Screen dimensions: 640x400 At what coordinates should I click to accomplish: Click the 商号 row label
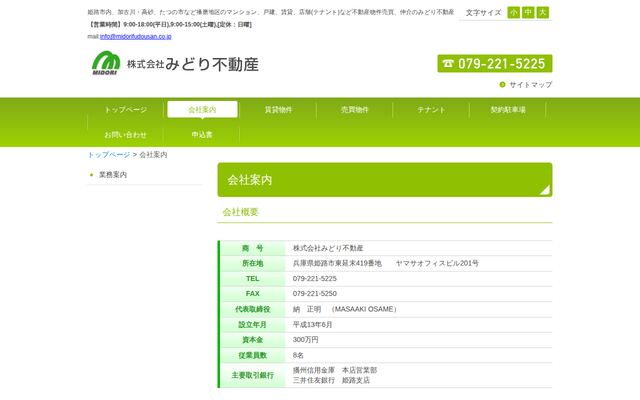[x=253, y=248]
